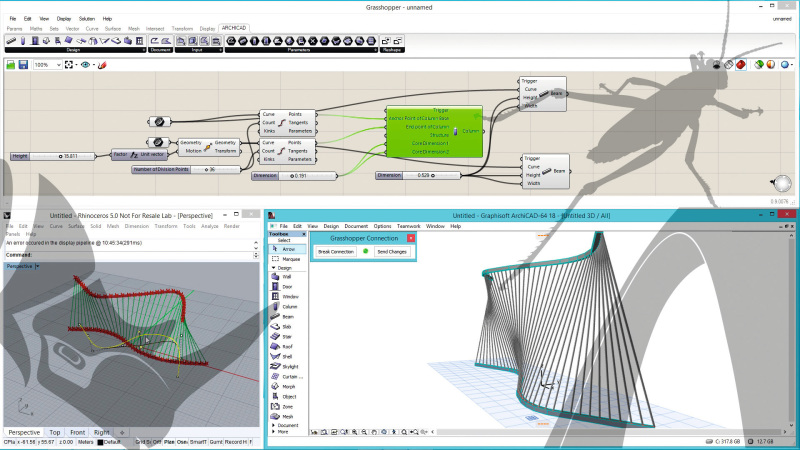Viewport: 800px width, 450px height.
Task: Open the Rhino Perspective viewport title dropdown
Action: [37, 266]
